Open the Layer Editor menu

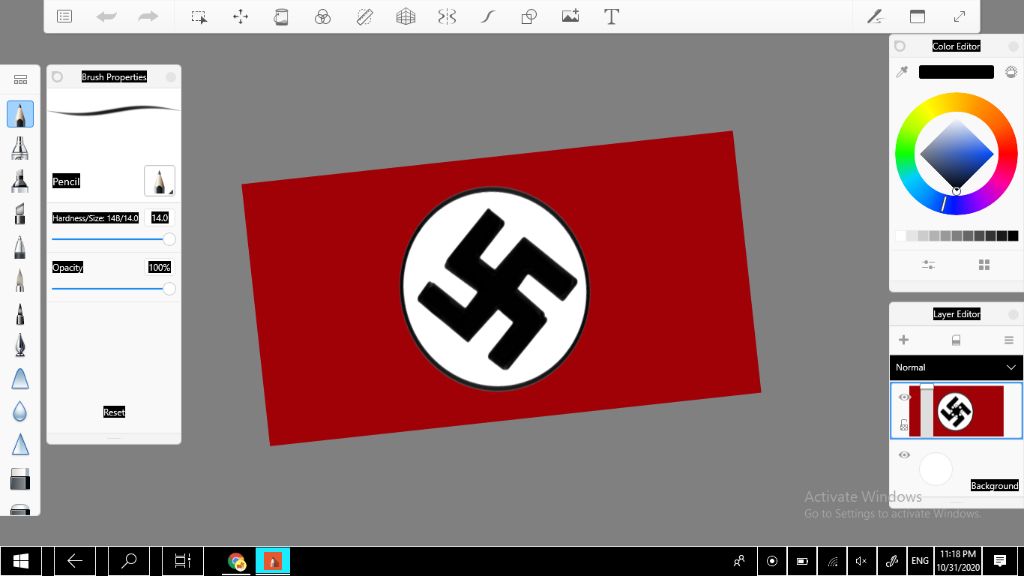(1009, 340)
